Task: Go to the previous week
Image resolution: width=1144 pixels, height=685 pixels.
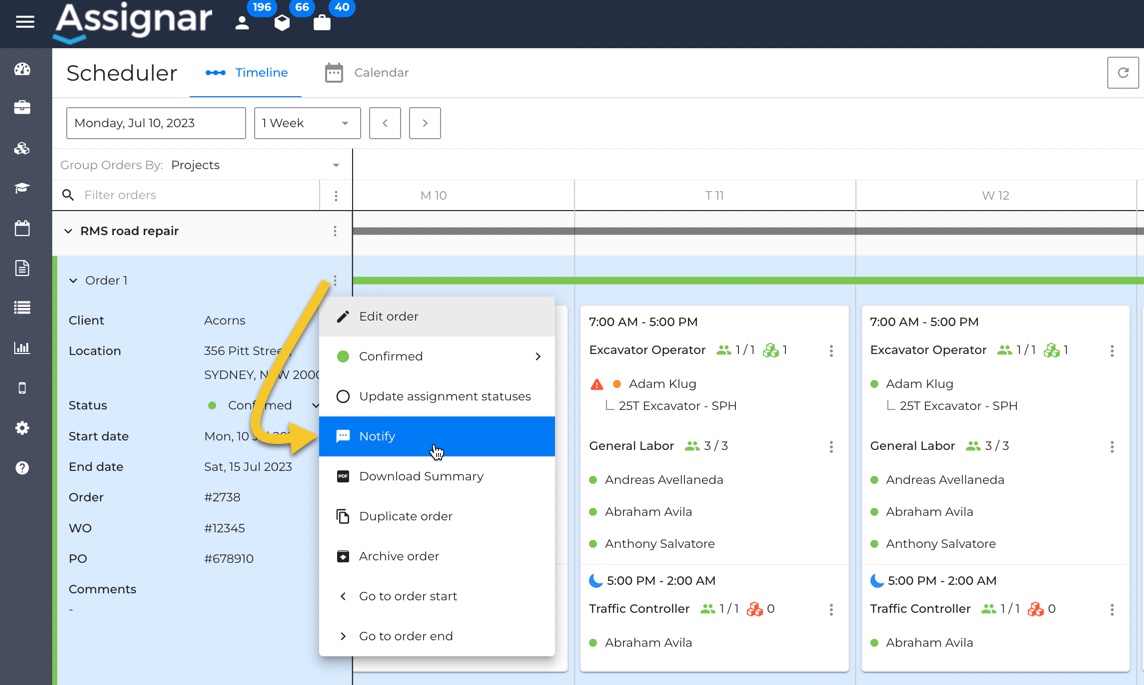Action: tap(385, 123)
